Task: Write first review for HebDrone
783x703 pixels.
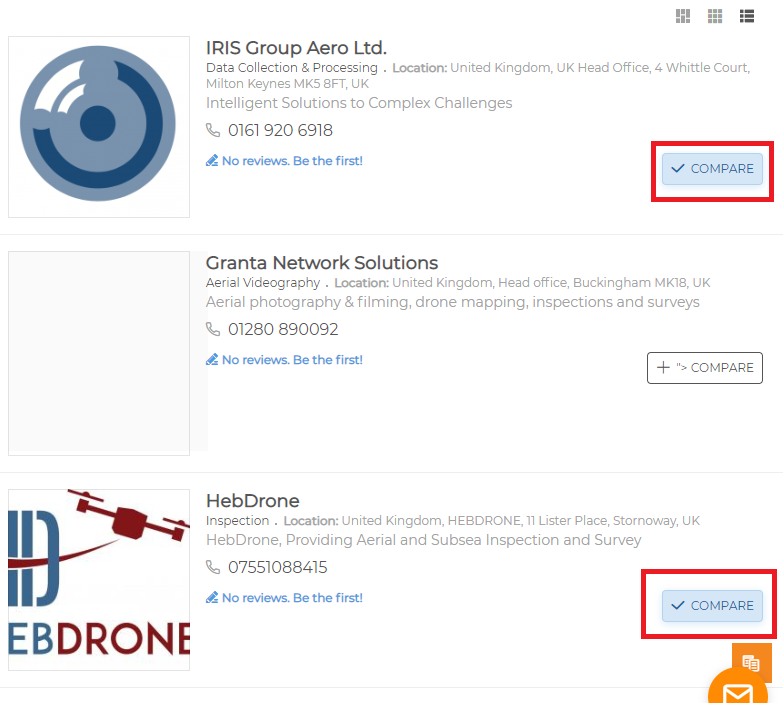Action: click(x=292, y=598)
